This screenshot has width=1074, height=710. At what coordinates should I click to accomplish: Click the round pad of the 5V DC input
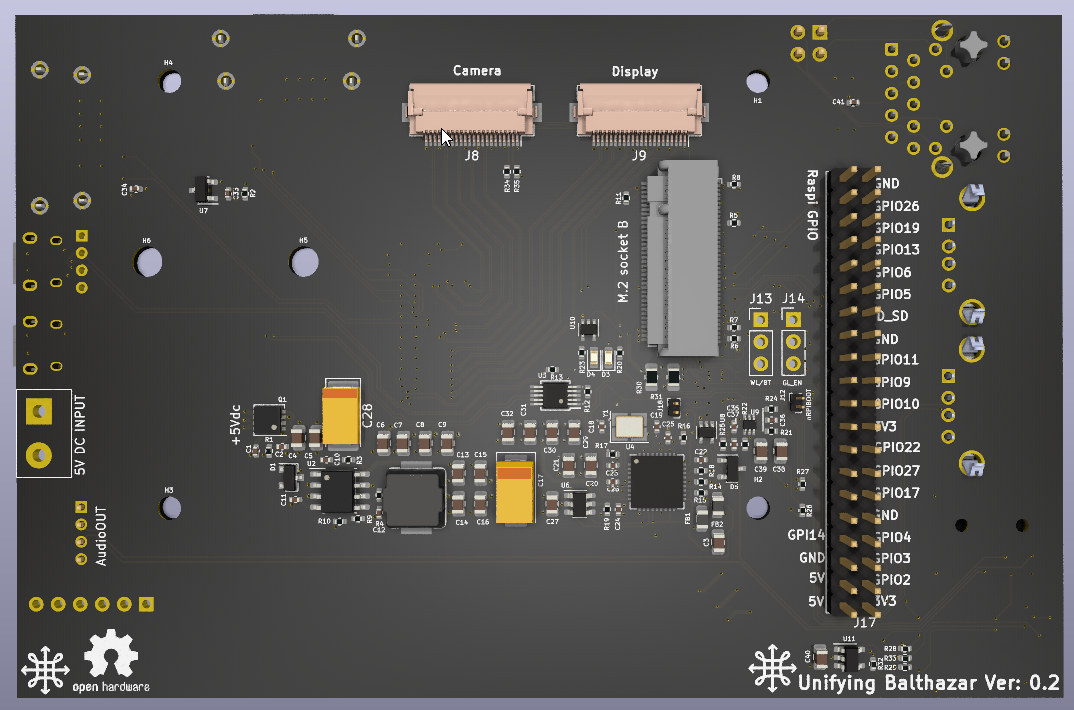39,455
